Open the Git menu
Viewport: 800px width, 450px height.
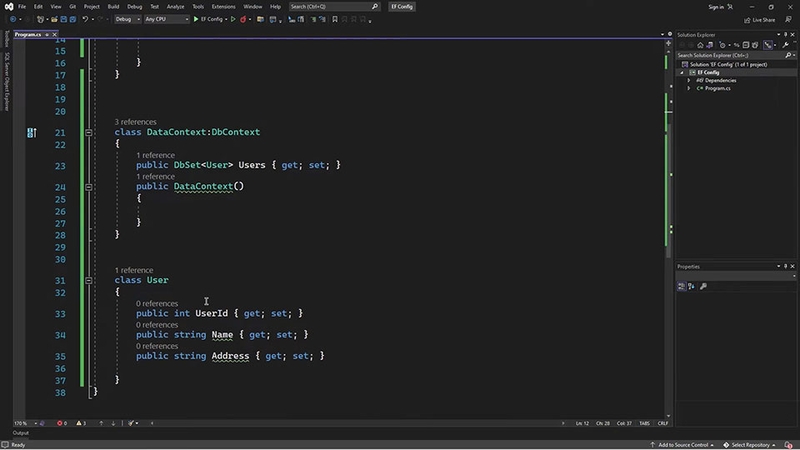point(72,7)
